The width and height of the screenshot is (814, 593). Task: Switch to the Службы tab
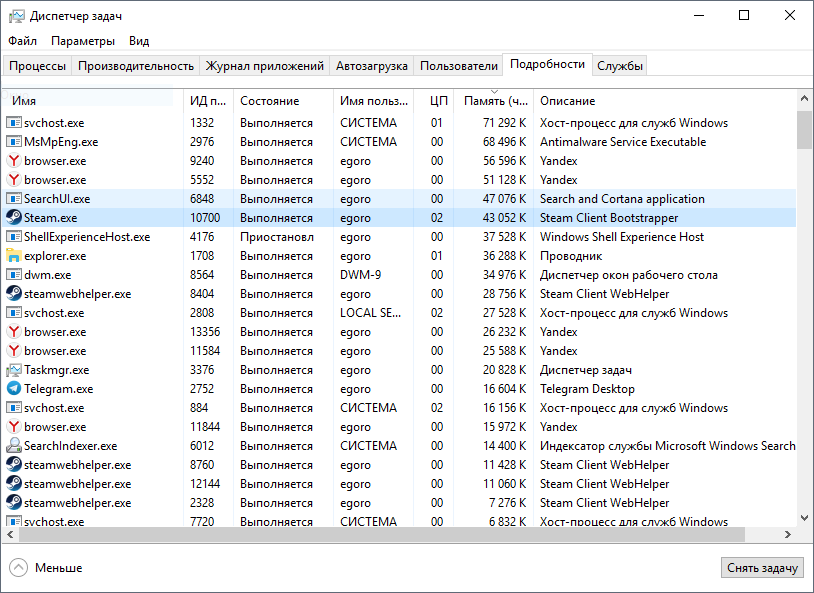620,66
